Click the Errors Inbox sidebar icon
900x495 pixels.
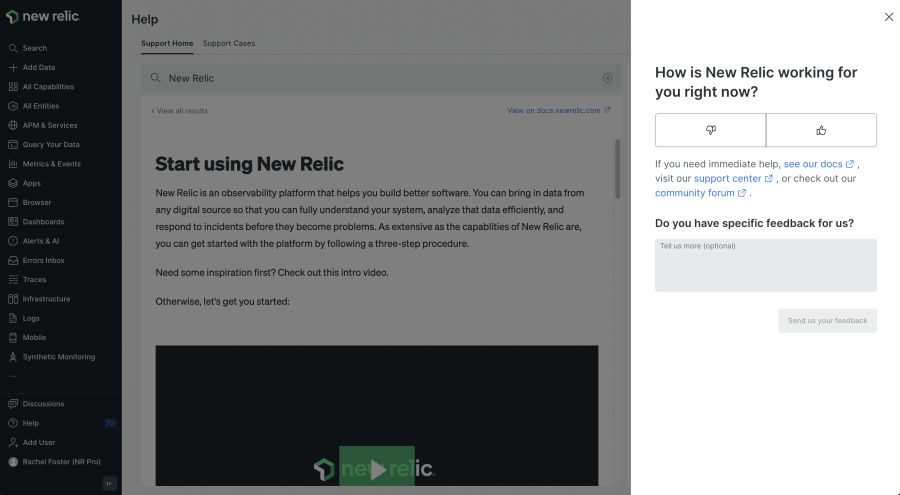click(12, 260)
